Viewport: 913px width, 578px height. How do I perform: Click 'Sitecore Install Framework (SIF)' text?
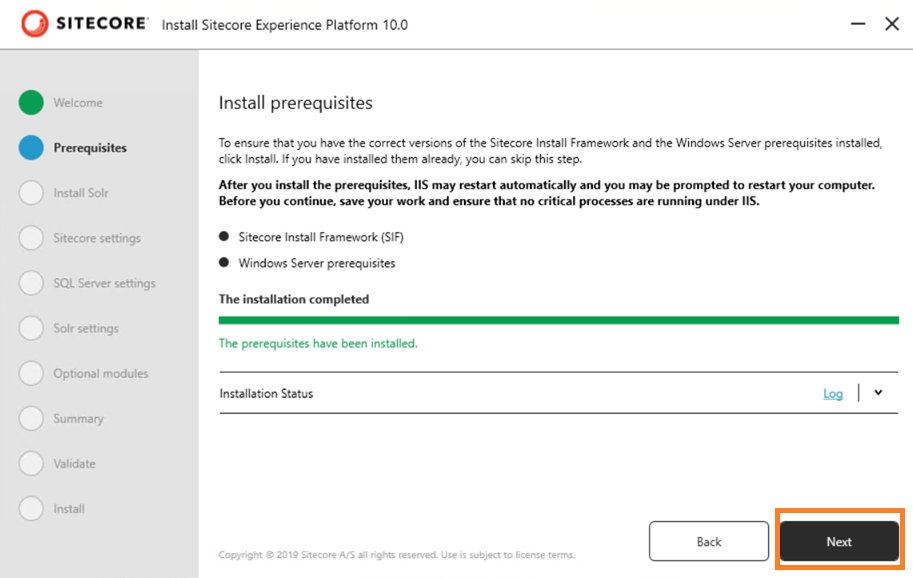coord(321,237)
